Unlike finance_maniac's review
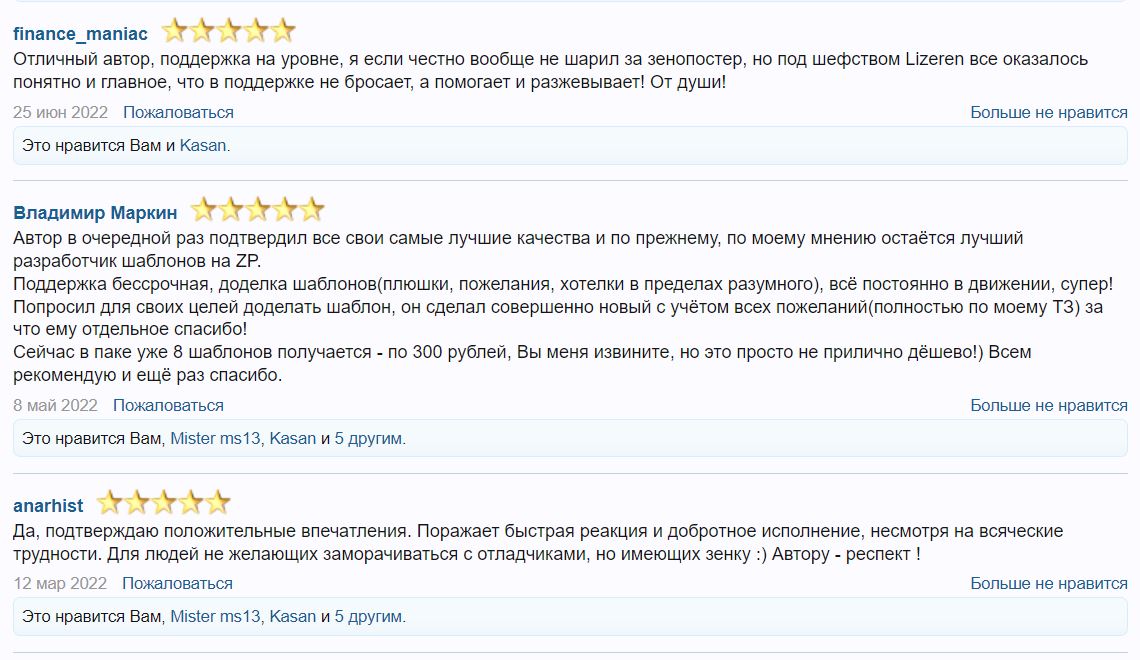Viewport: 1140px width, 660px height. (1048, 112)
